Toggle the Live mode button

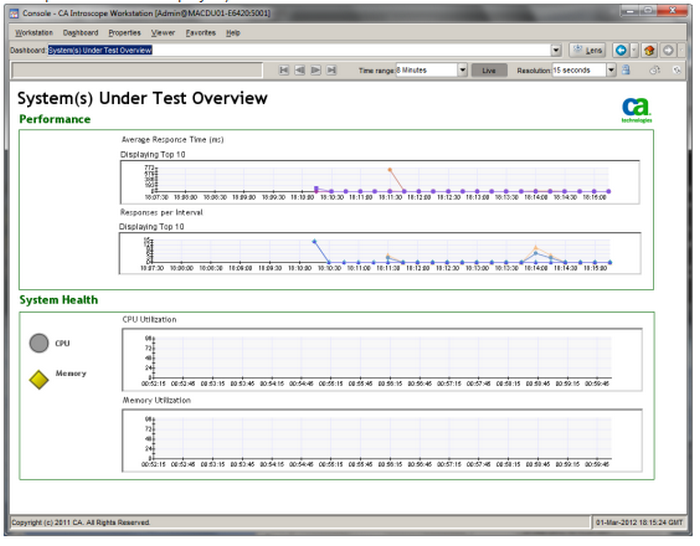tap(489, 71)
